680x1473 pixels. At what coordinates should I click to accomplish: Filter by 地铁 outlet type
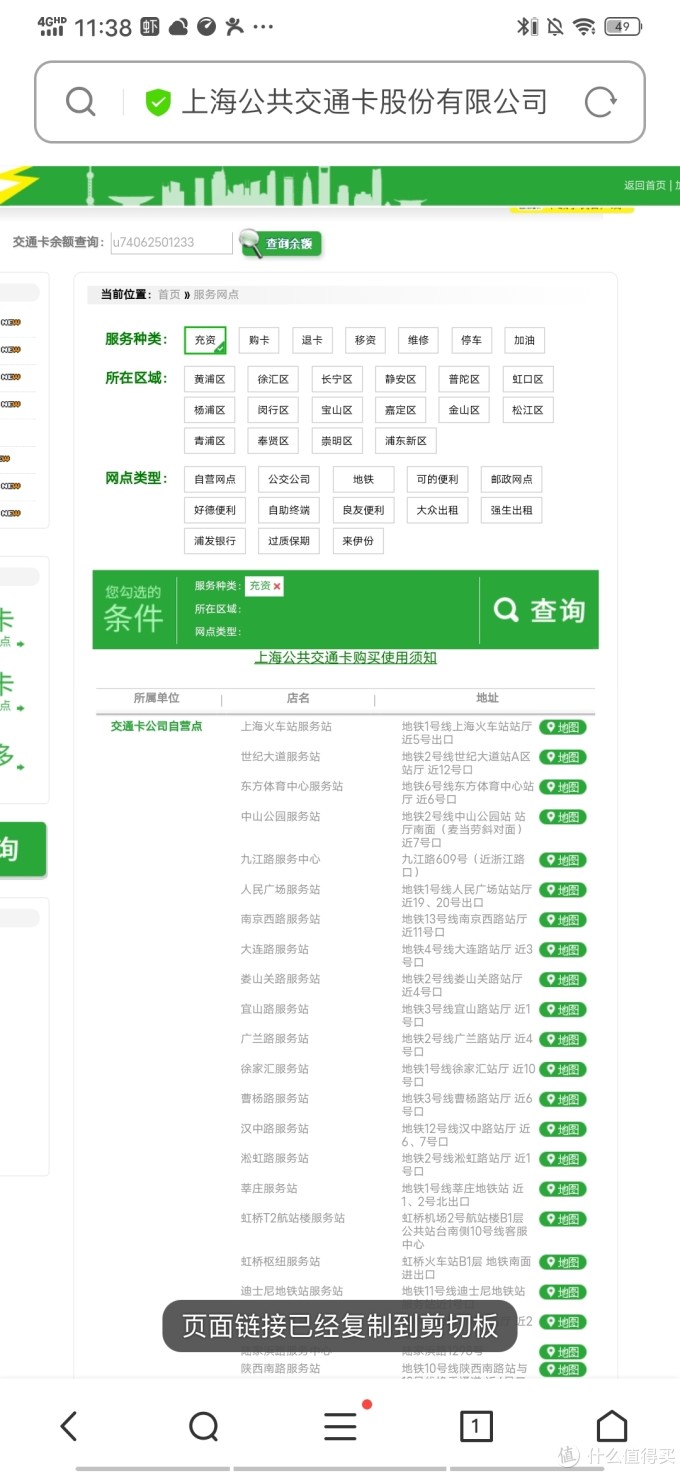tap(363, 479)
